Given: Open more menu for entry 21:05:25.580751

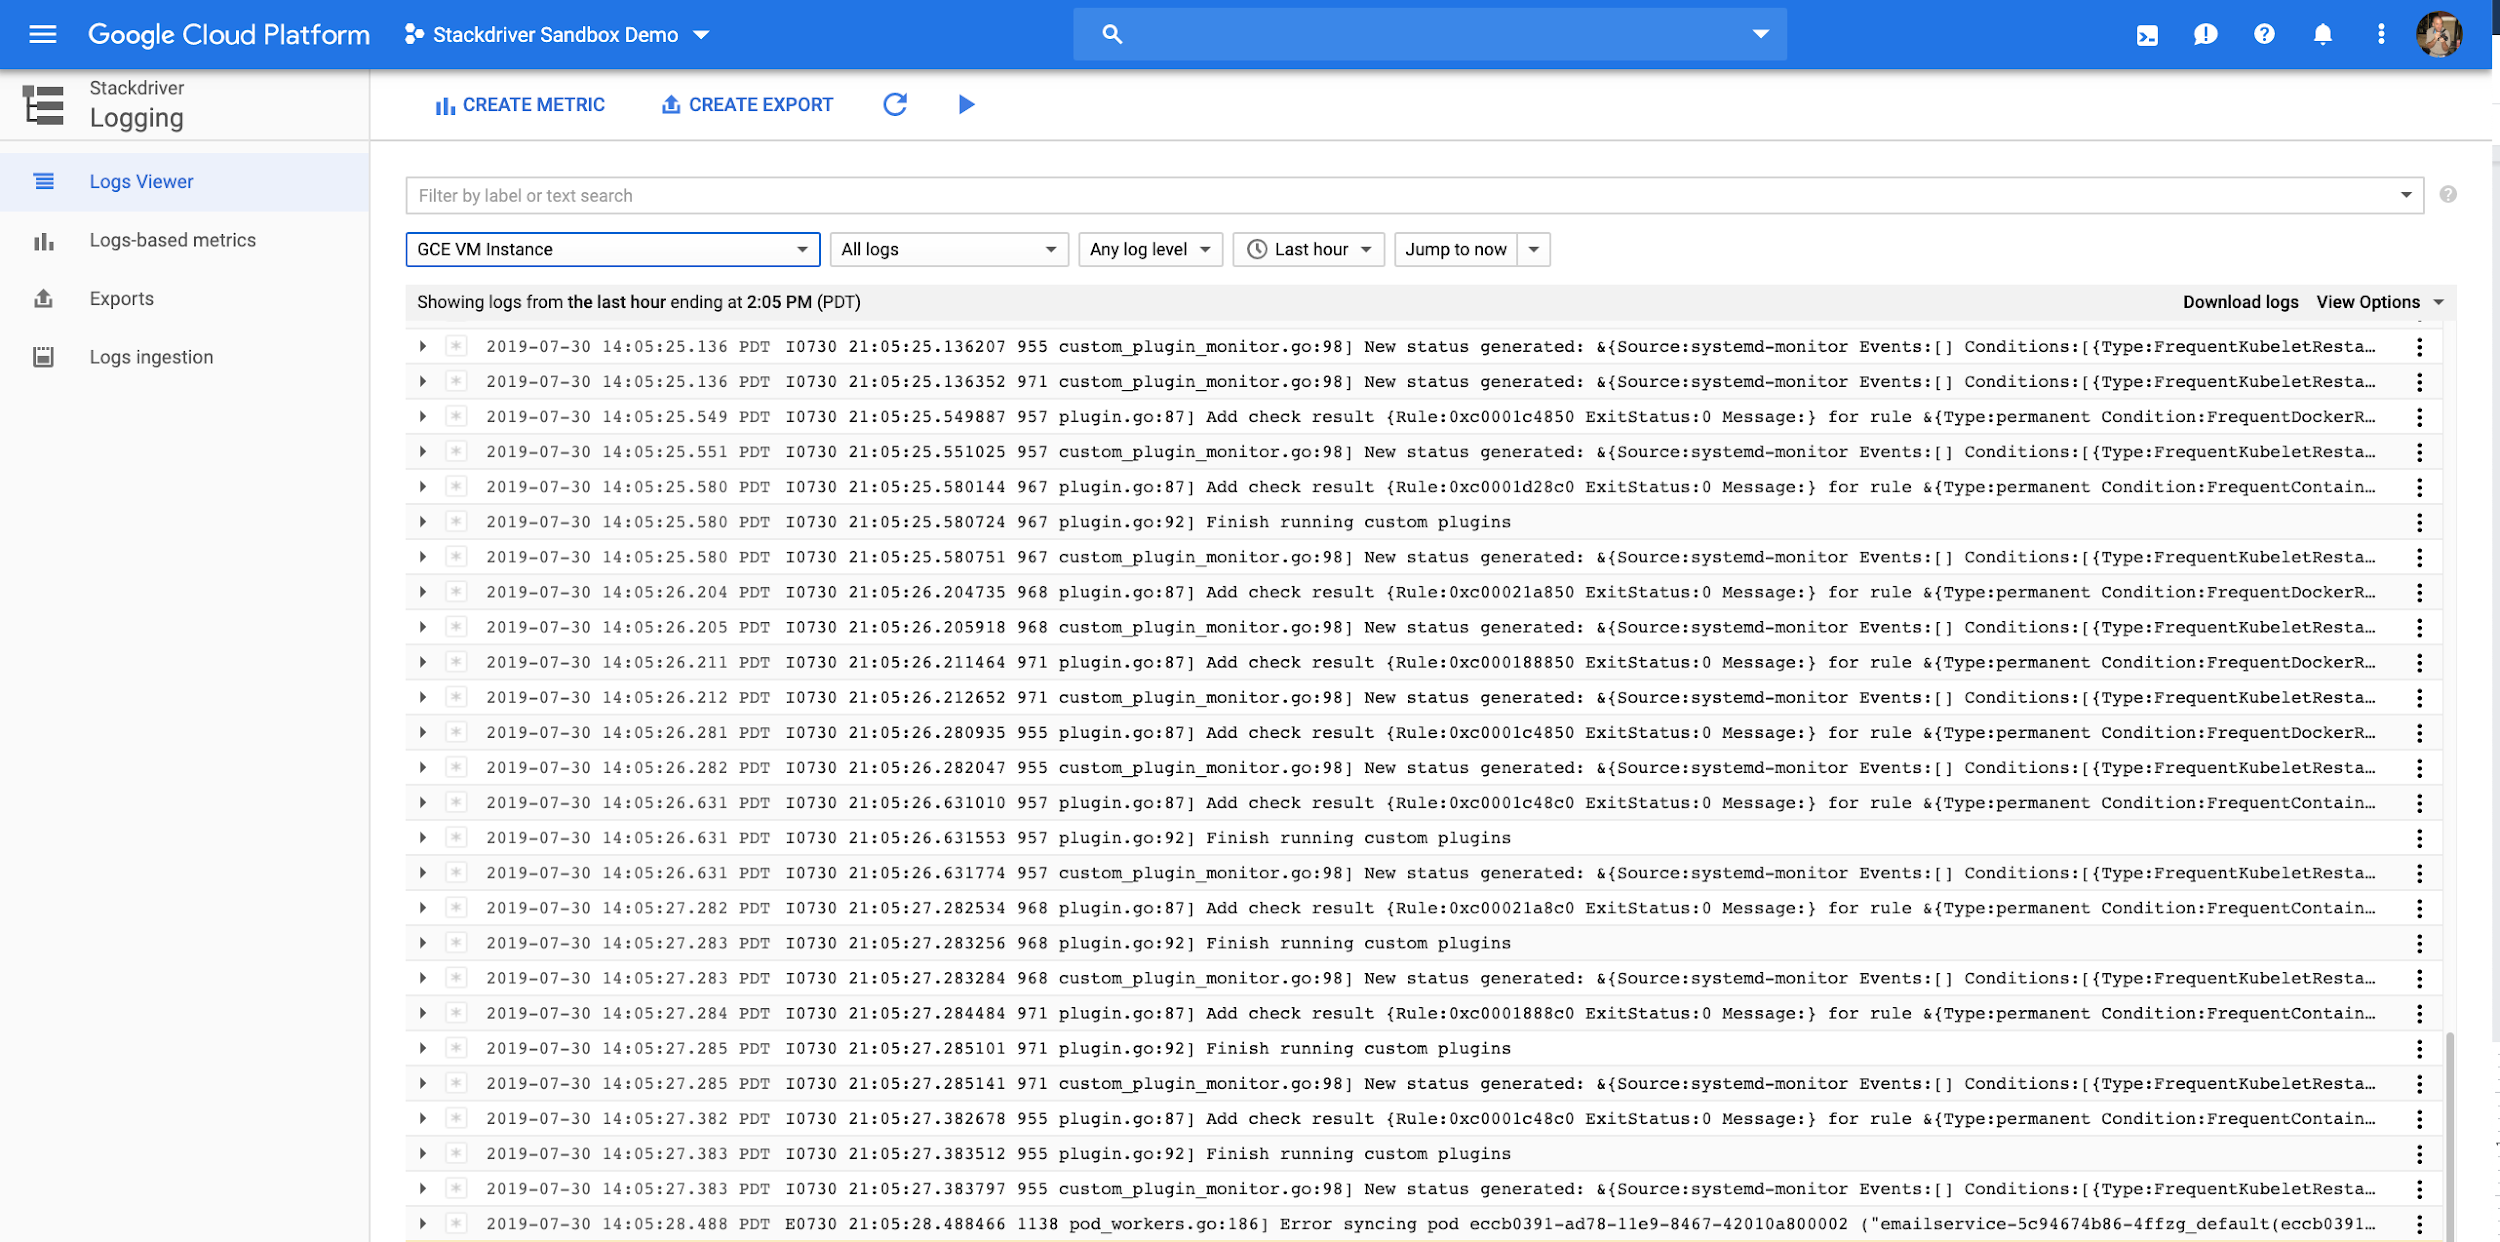Looking at the screenshot, I should (x=2419, y=557).
